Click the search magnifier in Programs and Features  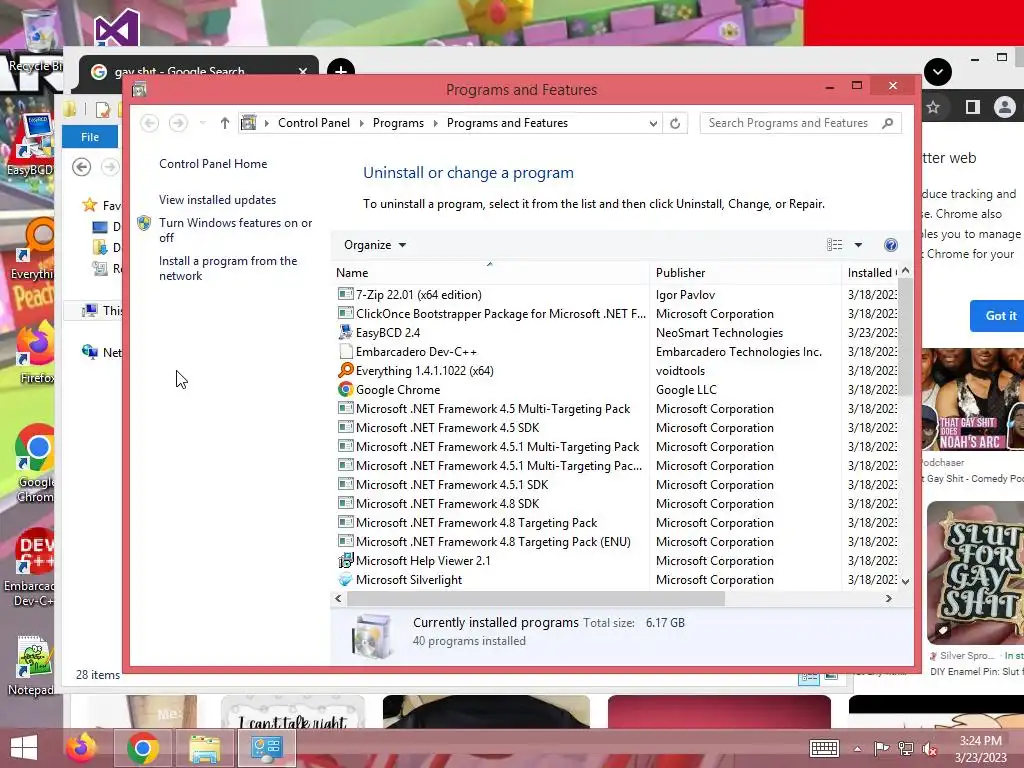tap(888, 123)
